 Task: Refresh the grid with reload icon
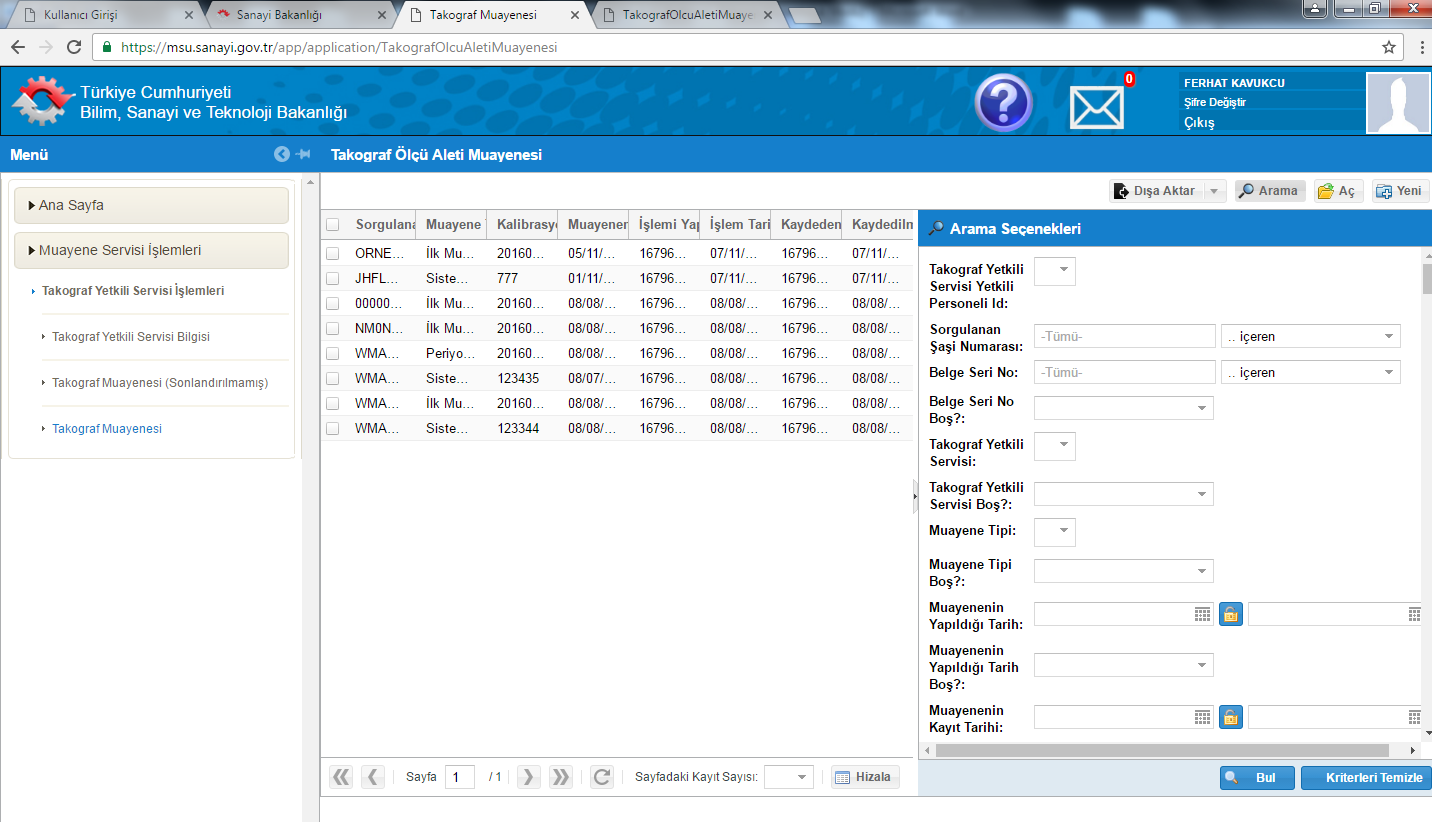click(x=601, y=777)
